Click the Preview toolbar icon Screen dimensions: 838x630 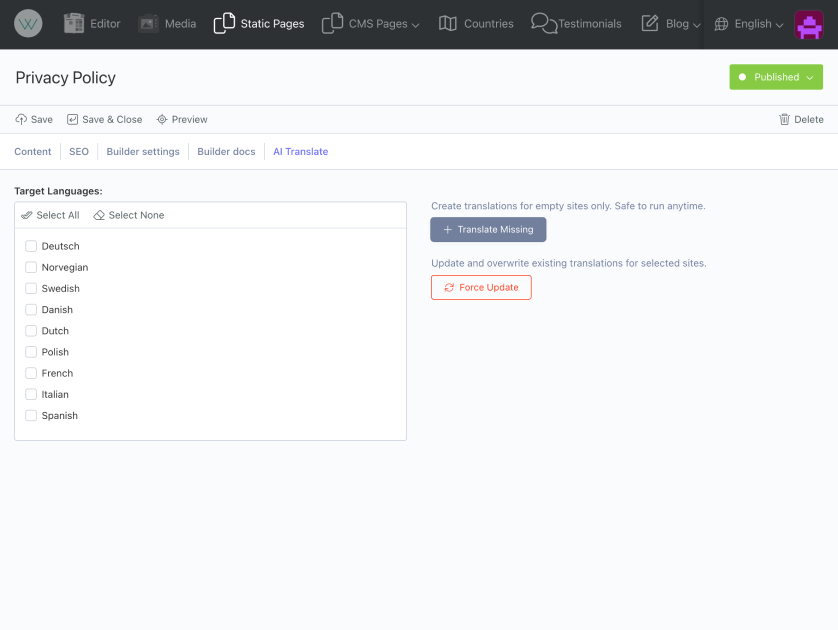162,120
